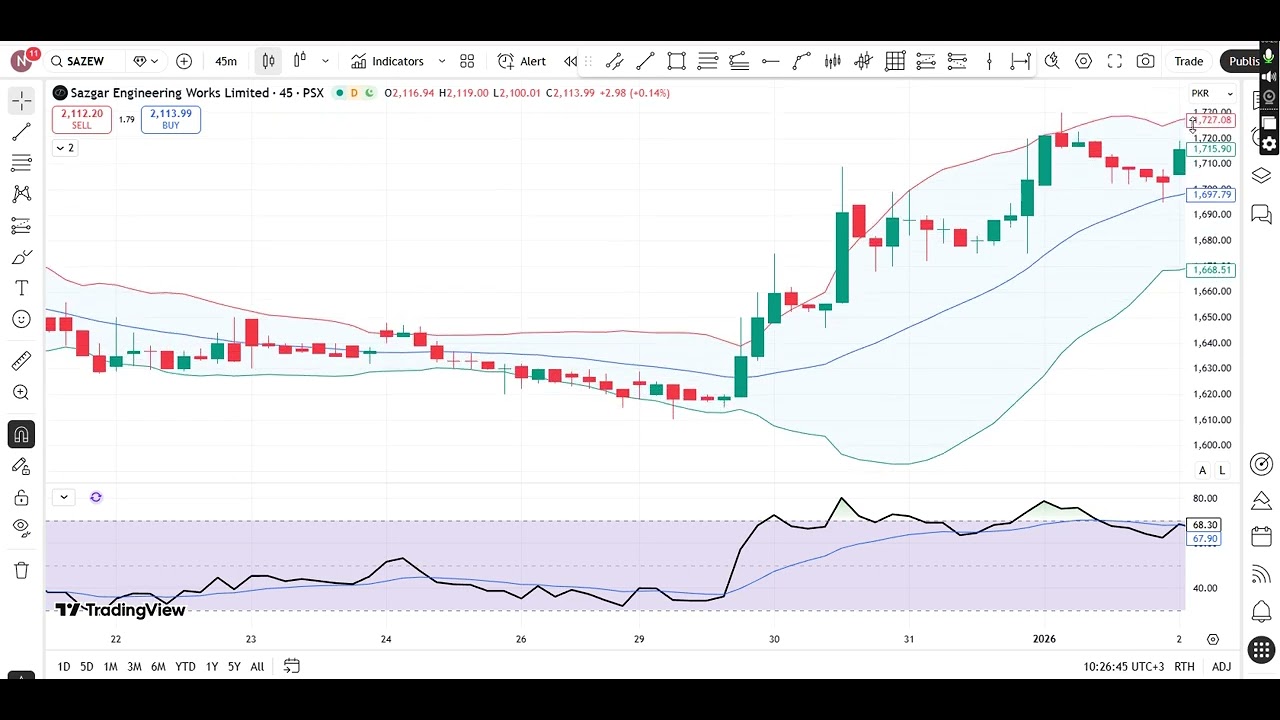
Task: Open the PKR currency dropdown
Action: [x=1212, y=94]
